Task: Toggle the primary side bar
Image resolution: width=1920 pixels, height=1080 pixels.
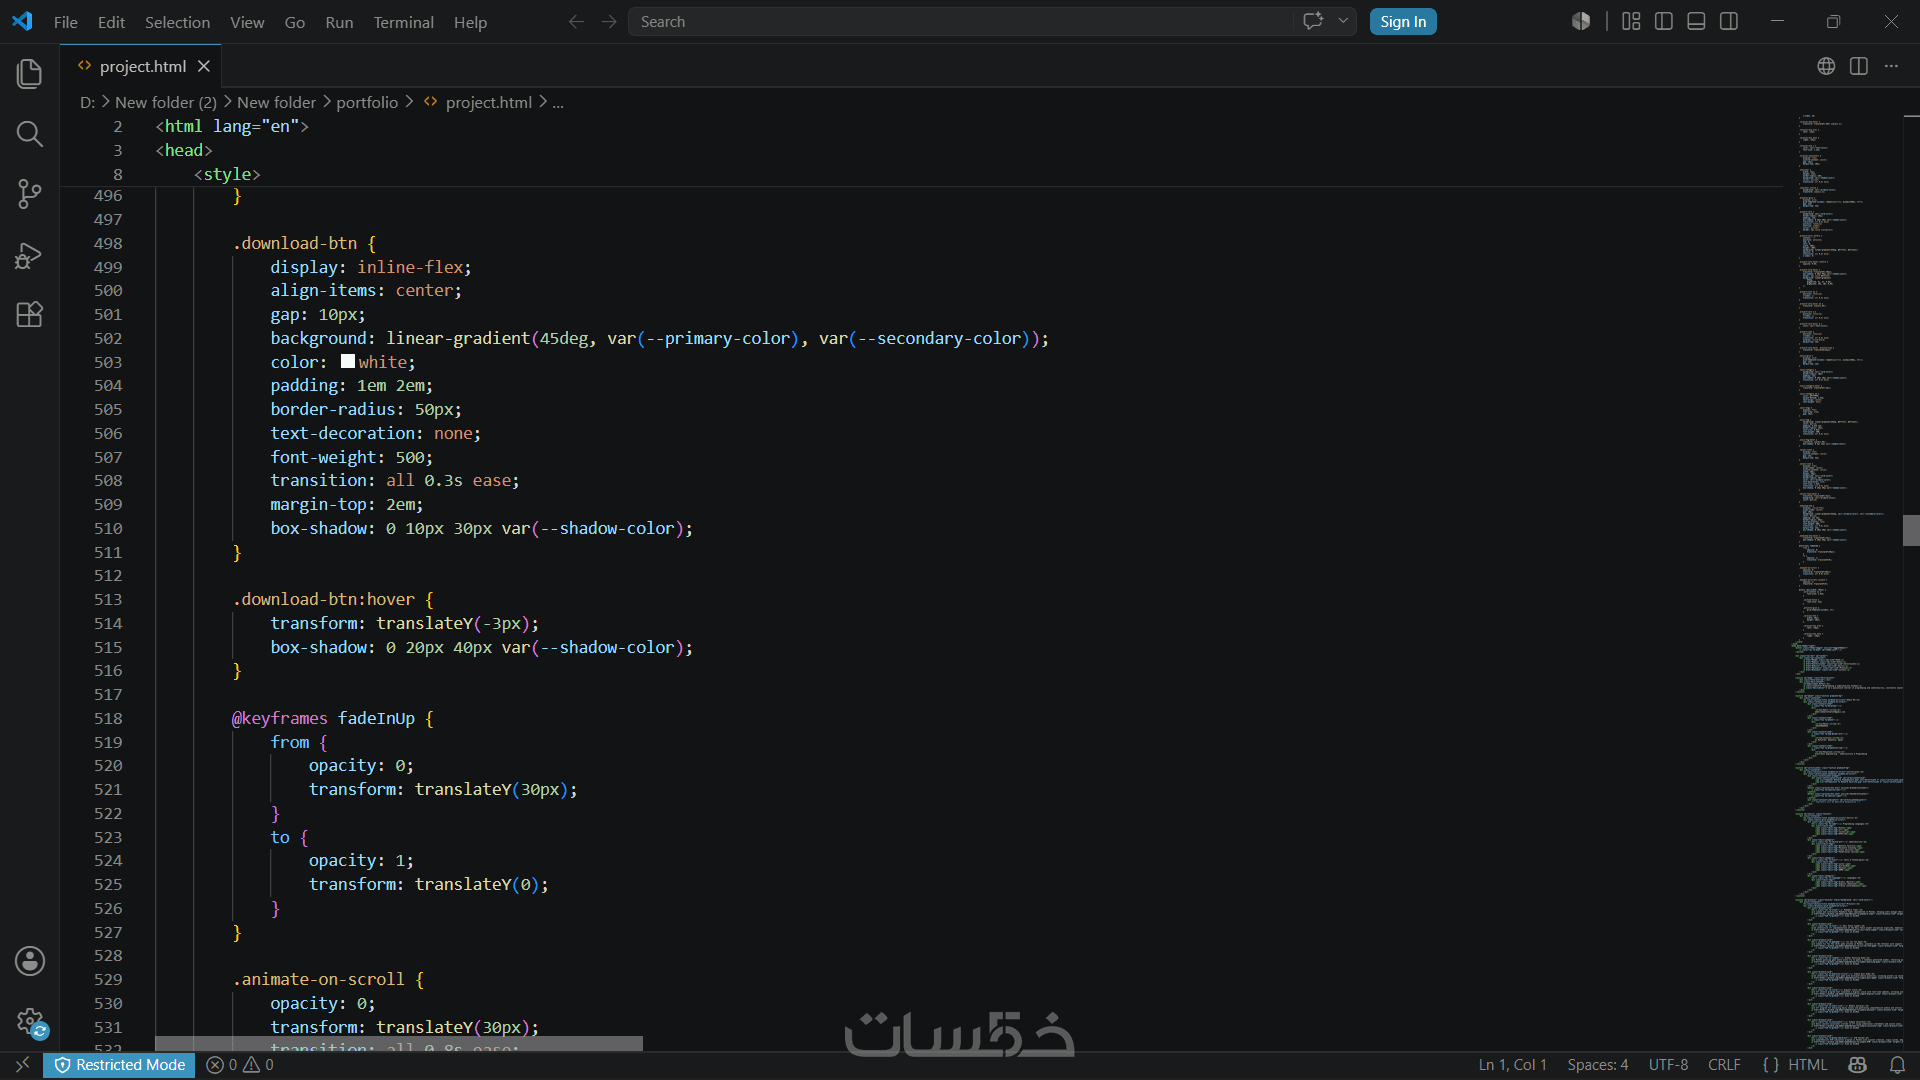Action: pos(1664,21)
